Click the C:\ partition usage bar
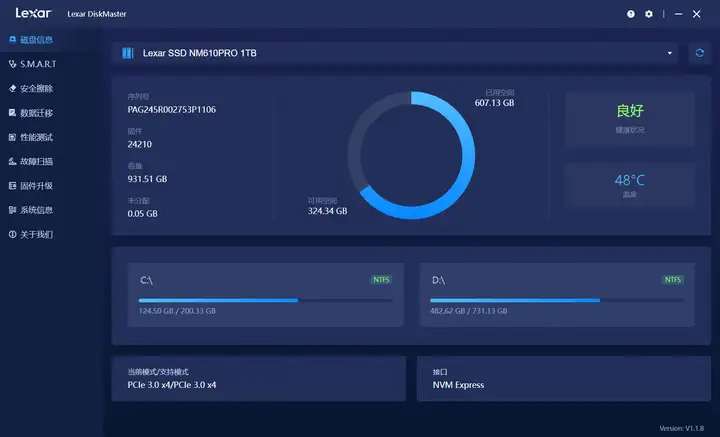The width and height of the screenshot is (720, 437). click(x=265, y=300)
